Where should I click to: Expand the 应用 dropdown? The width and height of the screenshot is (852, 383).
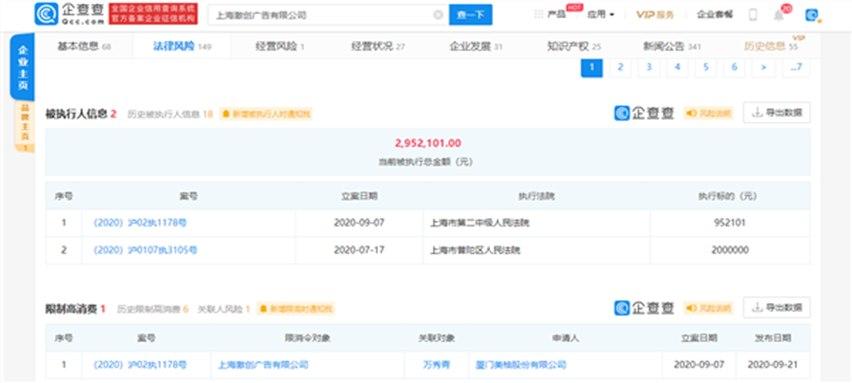coord(601,15)
